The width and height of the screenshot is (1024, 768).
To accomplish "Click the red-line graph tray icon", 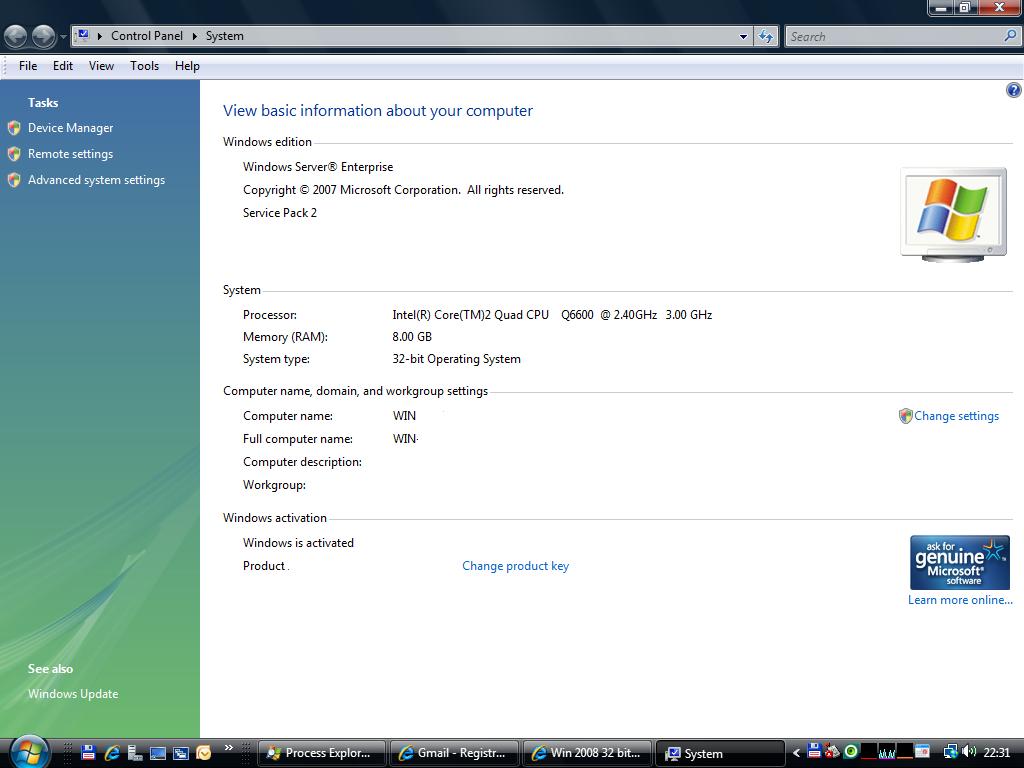I will click(x=869, y=752).
